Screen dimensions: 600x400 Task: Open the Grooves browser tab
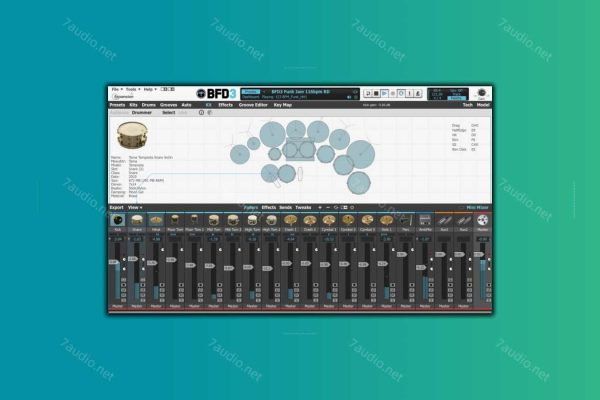[x=168, y=105]
